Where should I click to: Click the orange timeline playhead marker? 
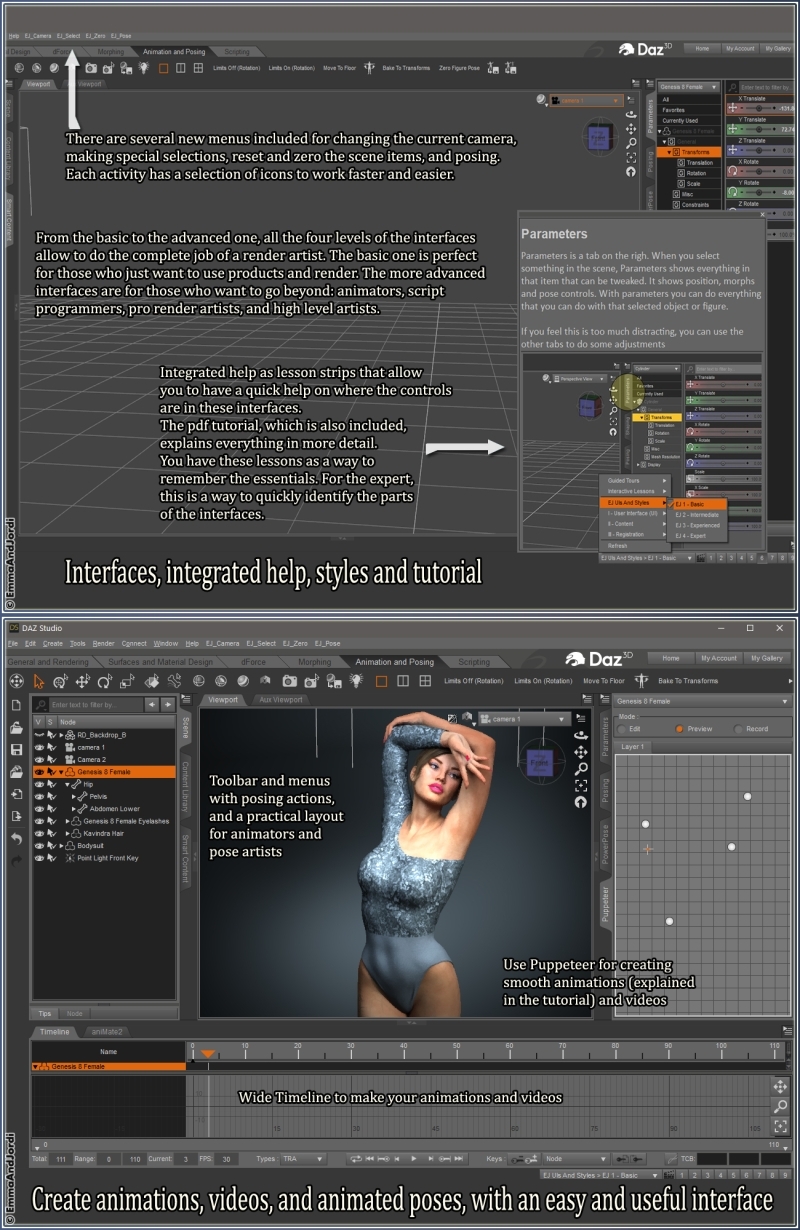(x=207, y=1054)
